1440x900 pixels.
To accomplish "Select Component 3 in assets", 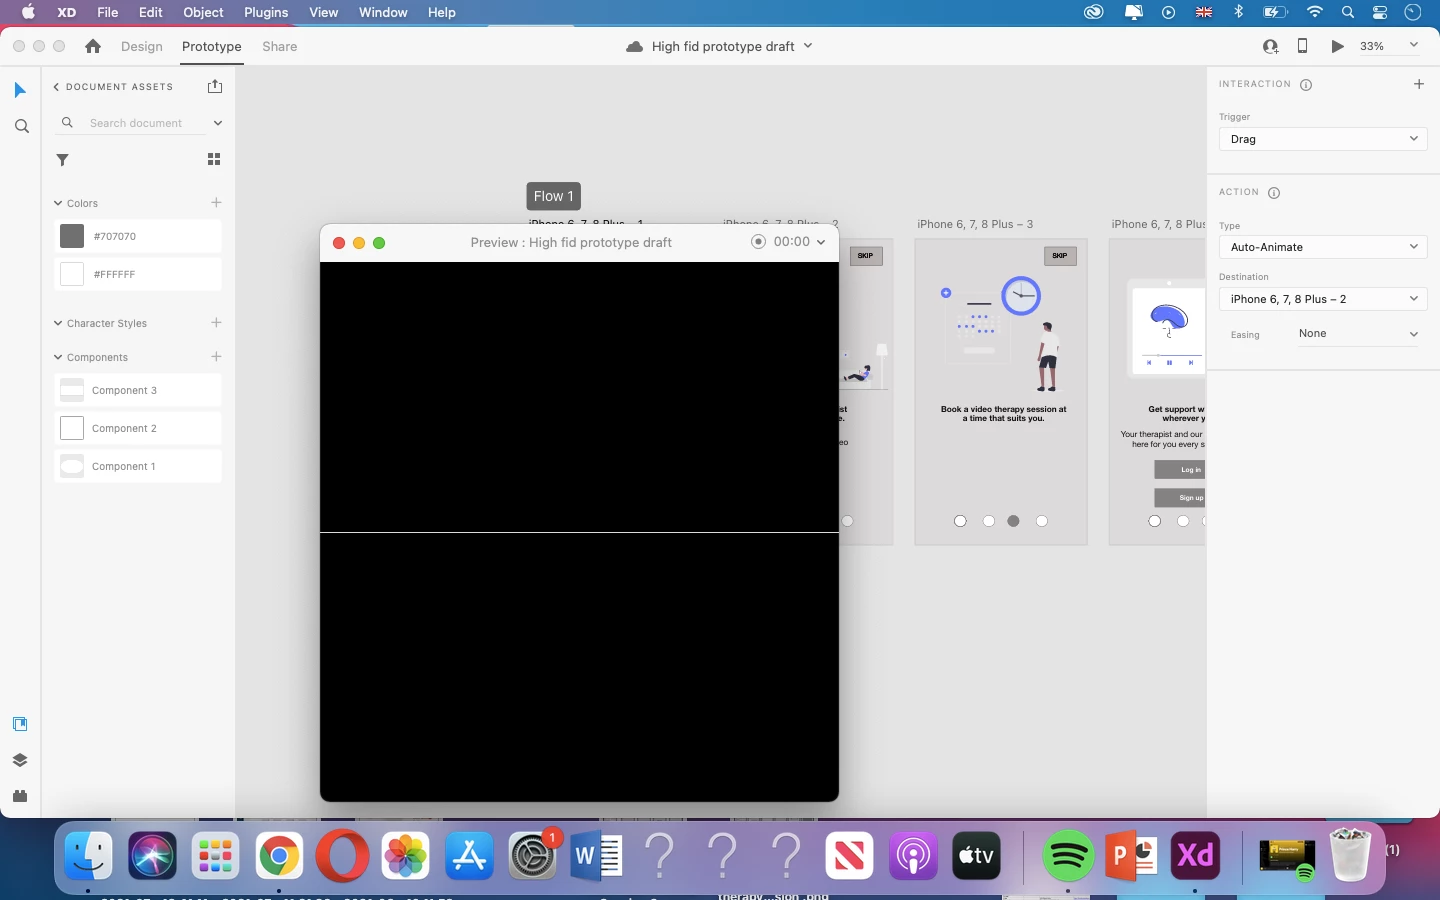I will pyautogui.click(x=138, y=390).
